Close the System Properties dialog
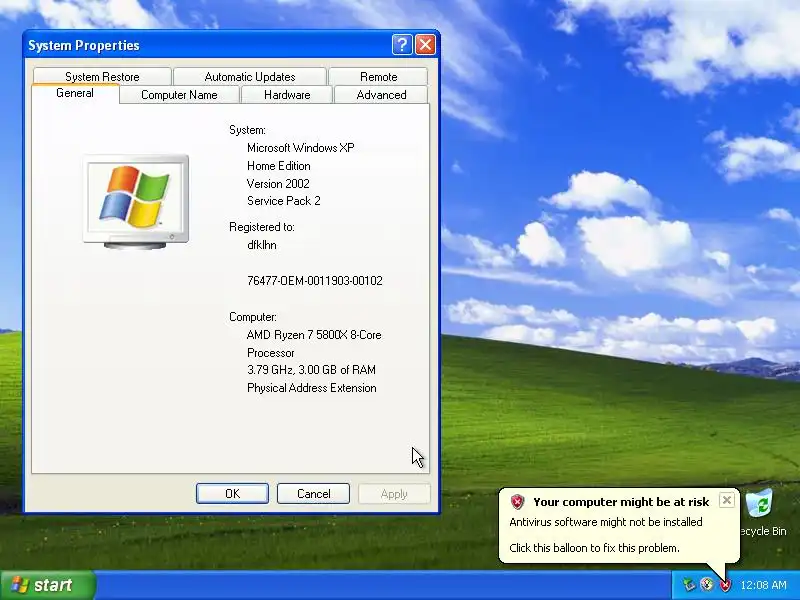Screen dimensions: 800x600 [x=425, y=45]
